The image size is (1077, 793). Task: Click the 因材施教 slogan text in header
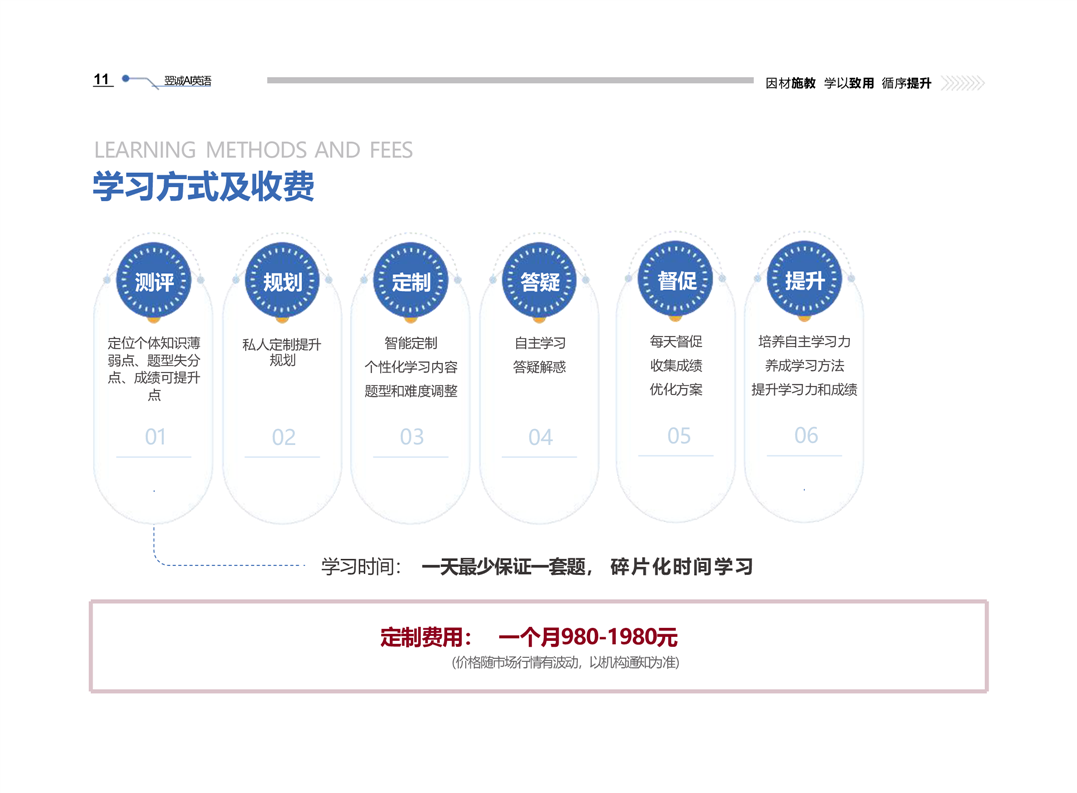[x=790, y=83]
